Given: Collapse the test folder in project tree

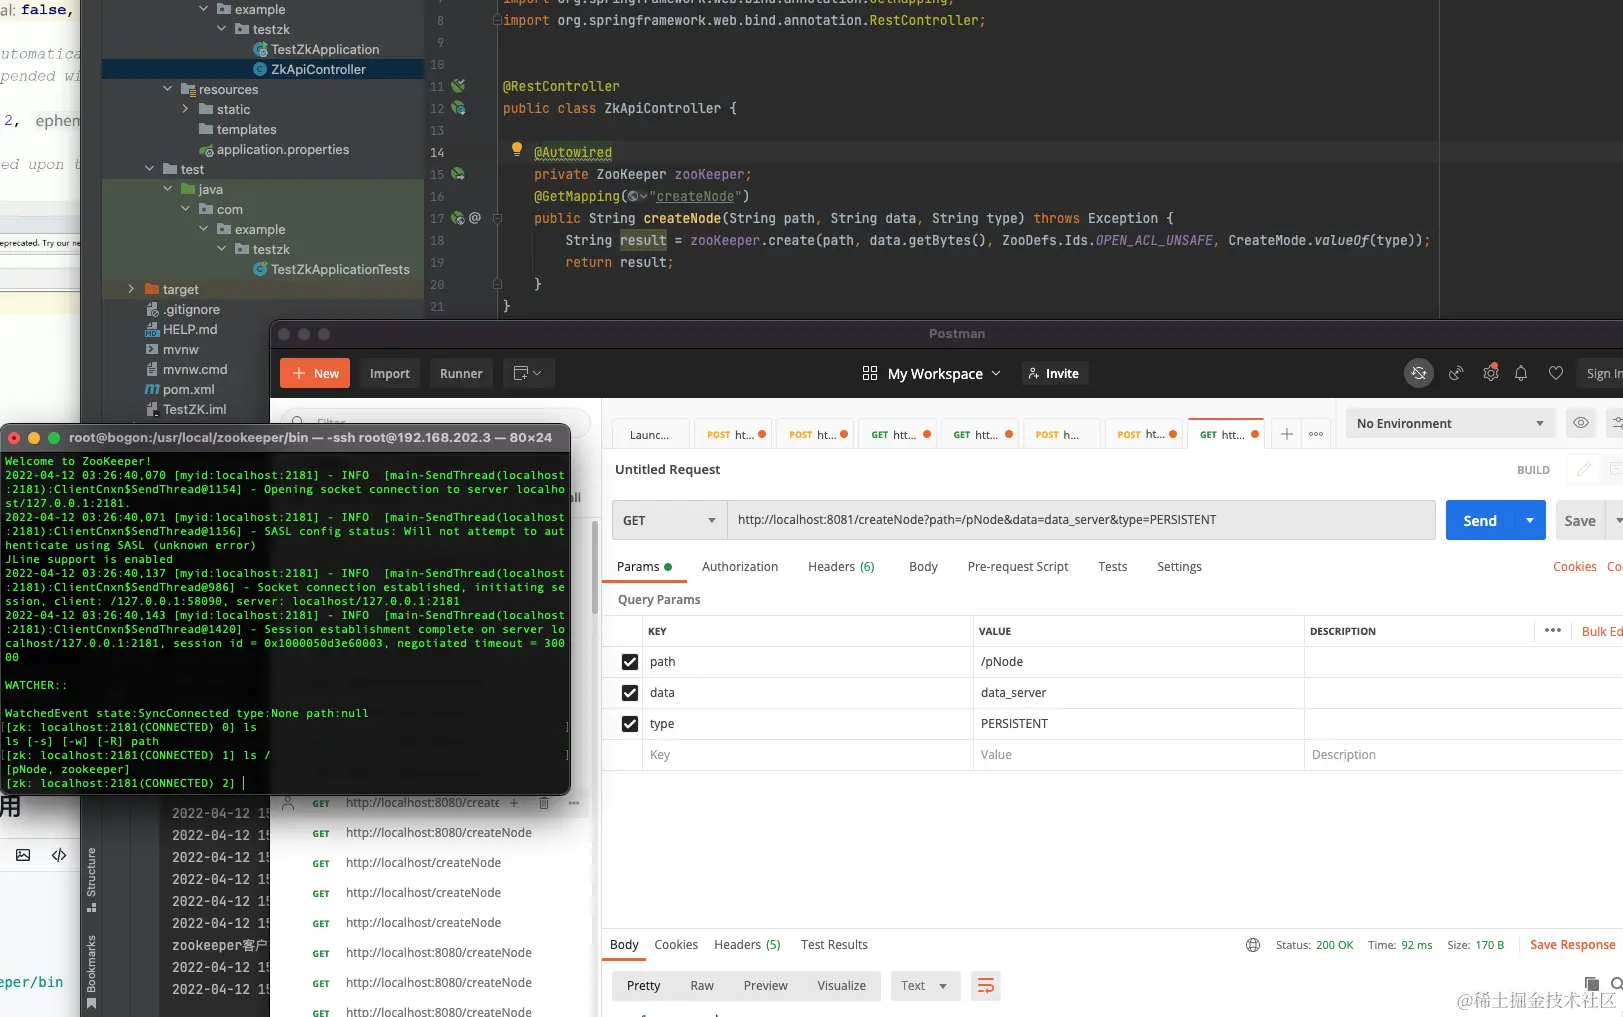Looking at the screenshot, I should [x=150, y=169].
